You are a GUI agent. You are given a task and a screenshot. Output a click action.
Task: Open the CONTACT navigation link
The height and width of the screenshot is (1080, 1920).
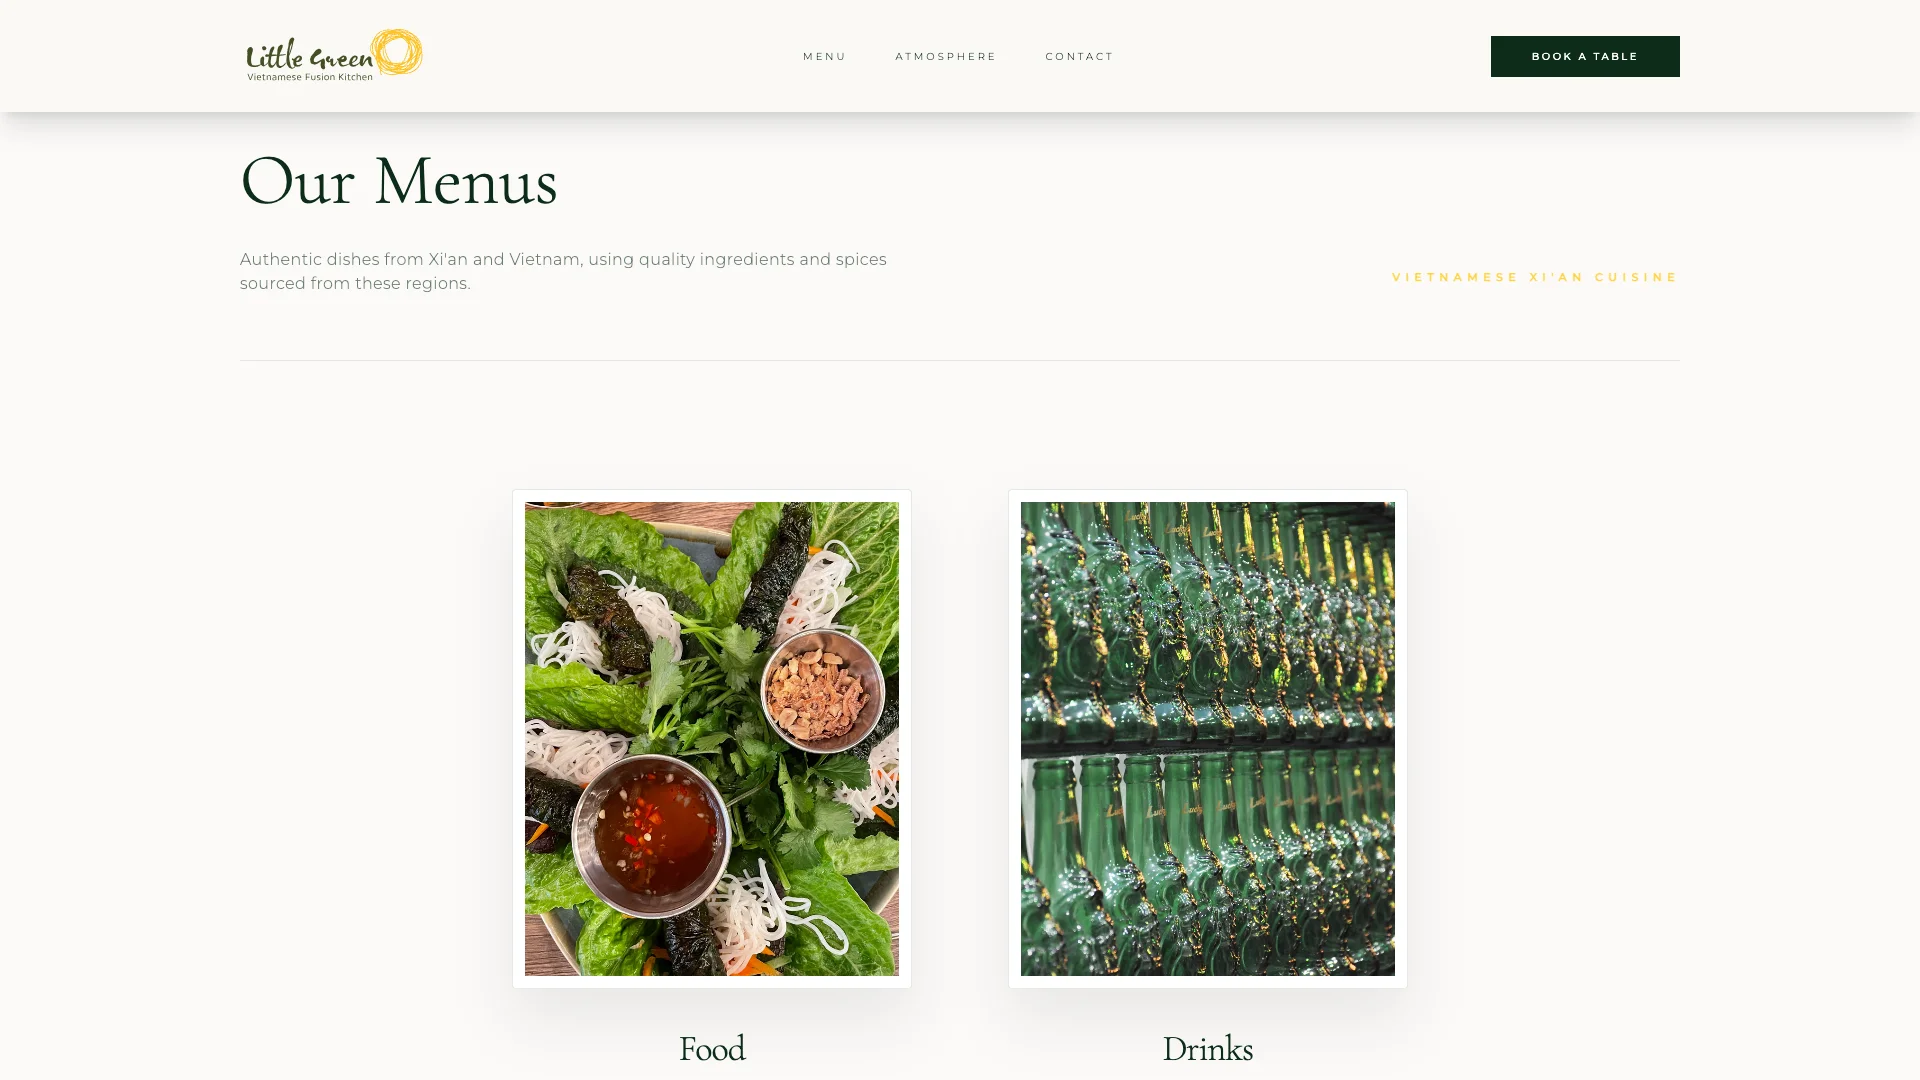[1079, 57]
